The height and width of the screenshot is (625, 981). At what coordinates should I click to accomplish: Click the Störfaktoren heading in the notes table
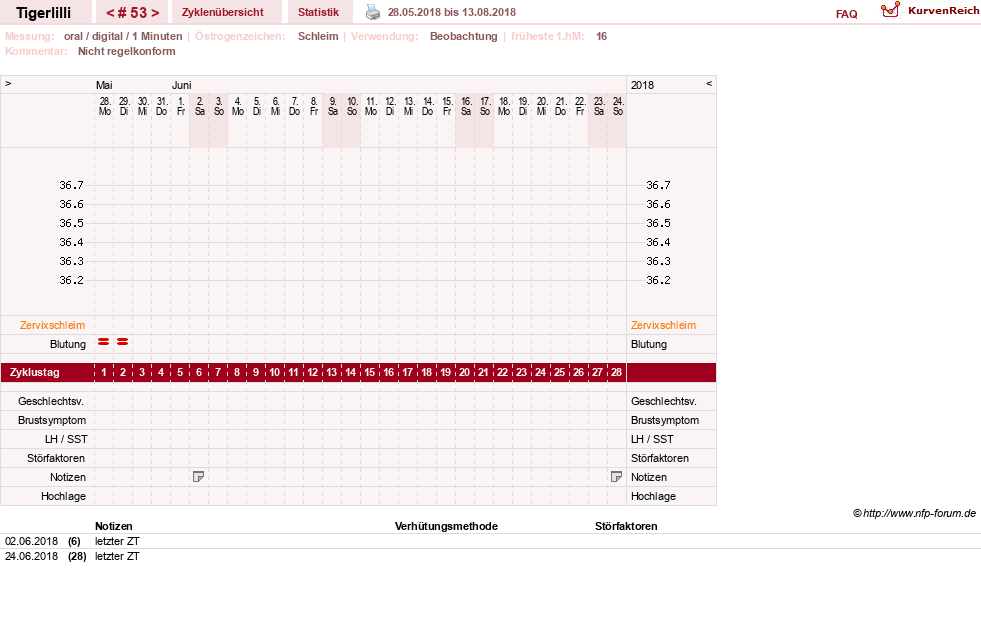coord(626,526)
